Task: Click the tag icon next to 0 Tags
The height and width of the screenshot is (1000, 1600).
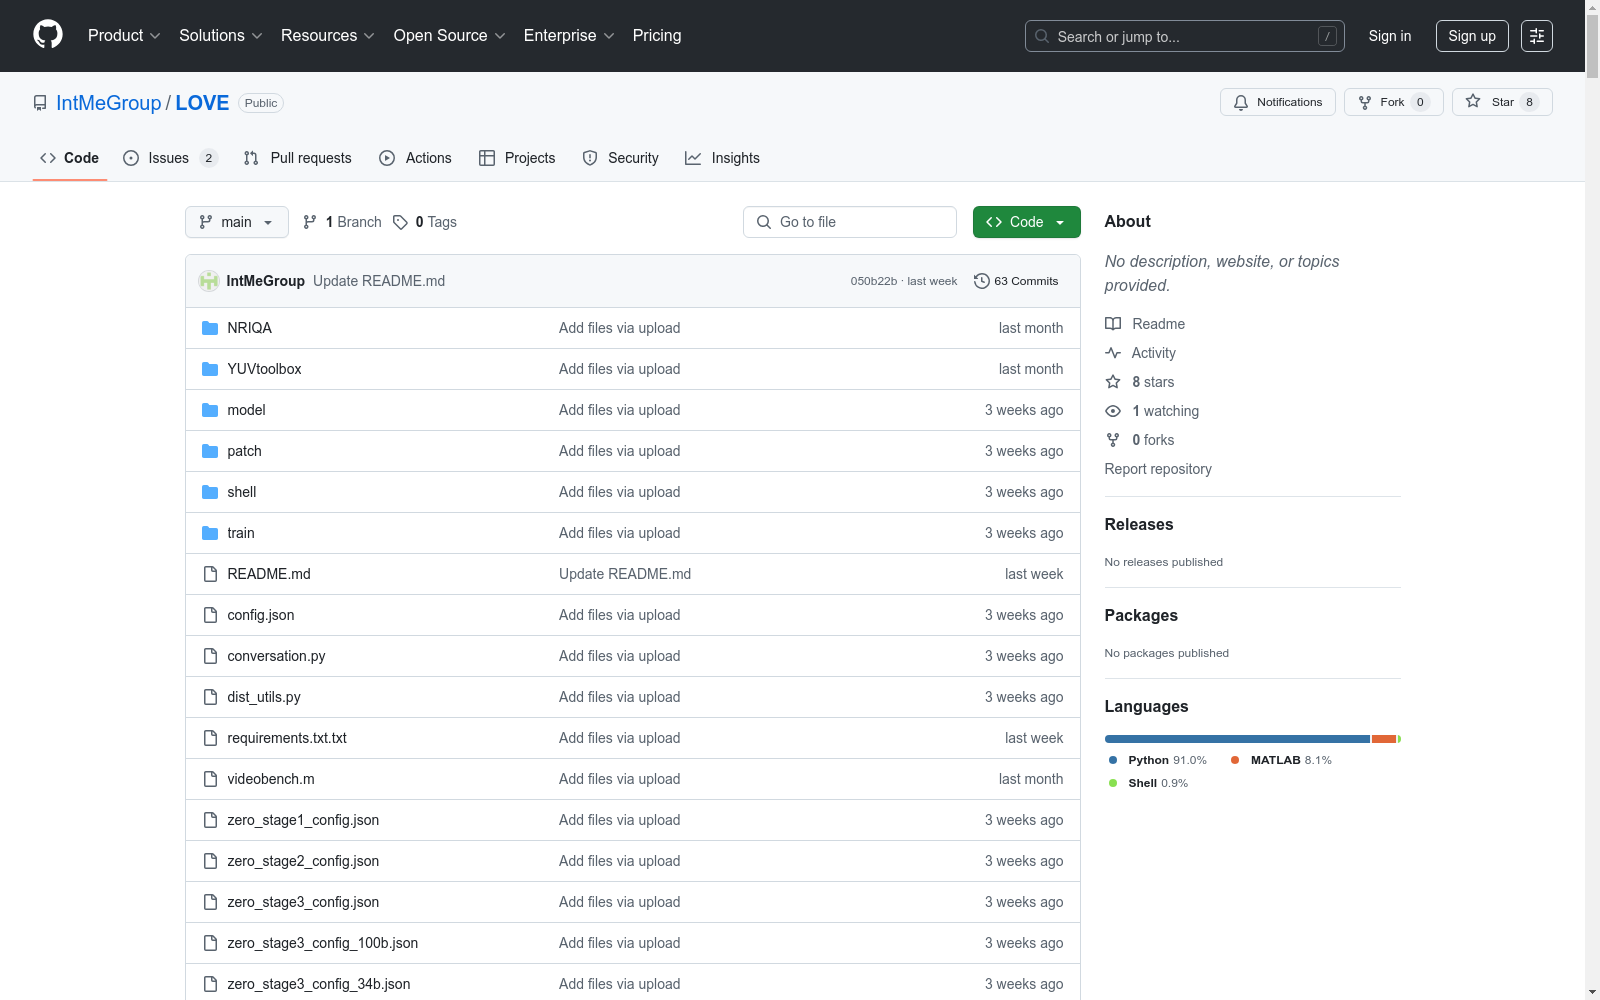Action: pos(400,222)
